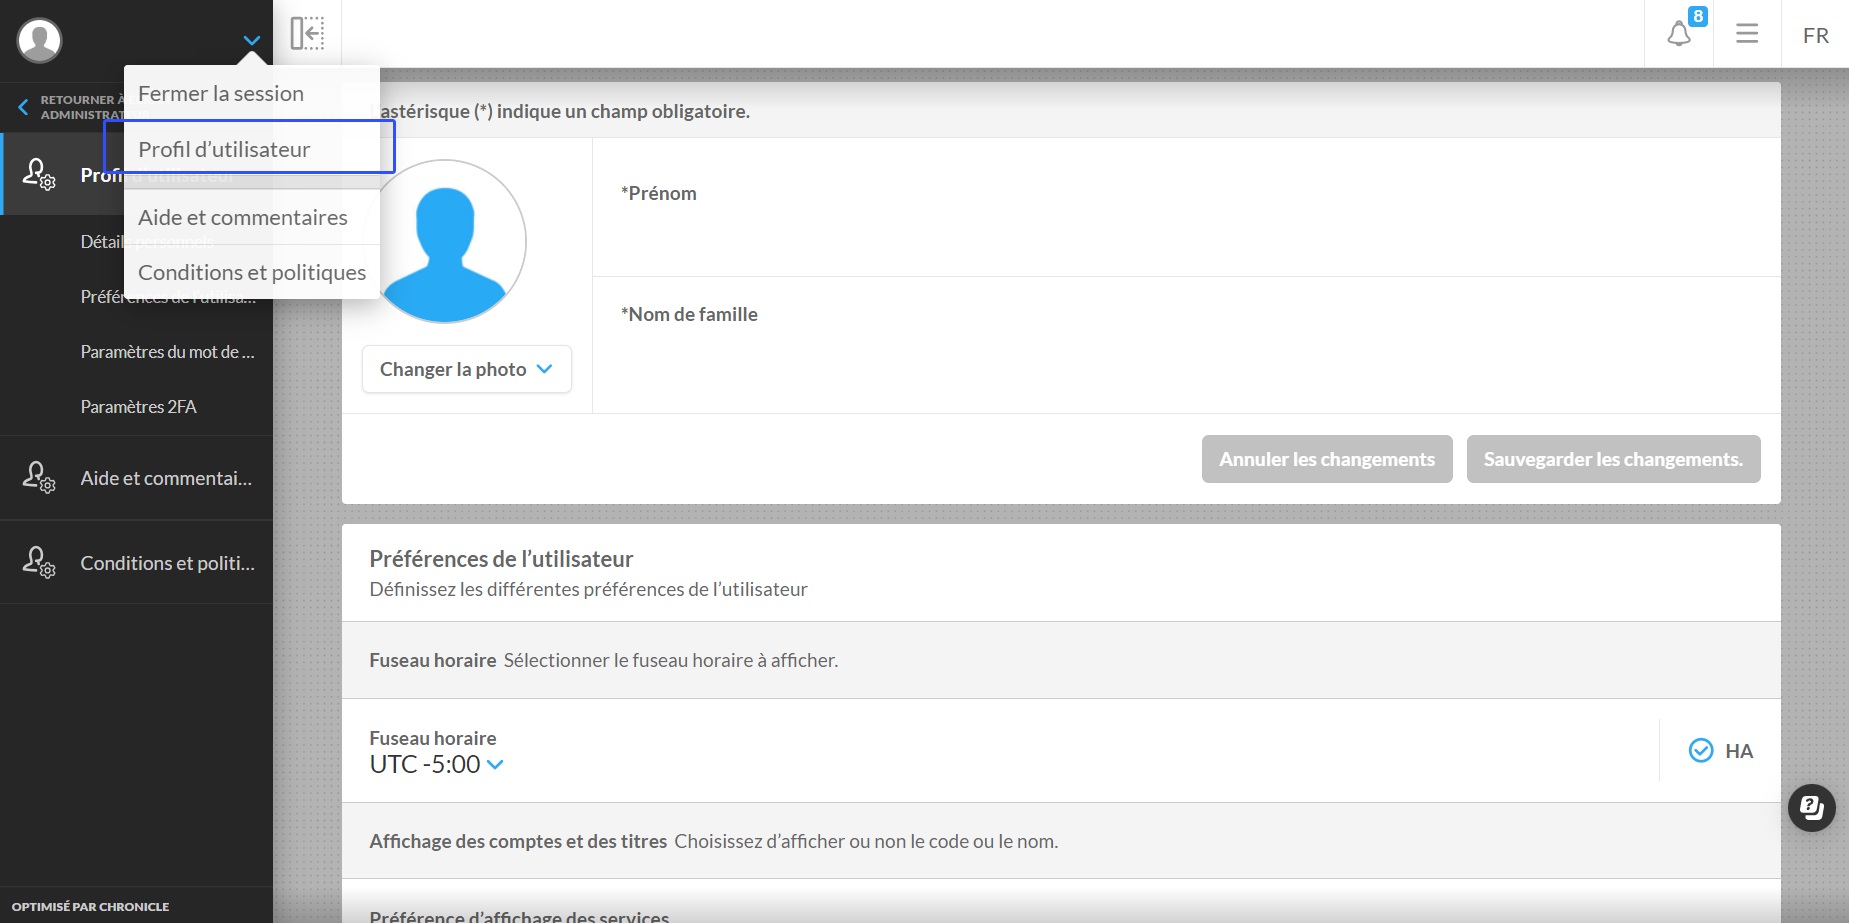Screen dimensions: 1849x923
Task: Open the hamburger menu icon
Action: click(1747, 34)
